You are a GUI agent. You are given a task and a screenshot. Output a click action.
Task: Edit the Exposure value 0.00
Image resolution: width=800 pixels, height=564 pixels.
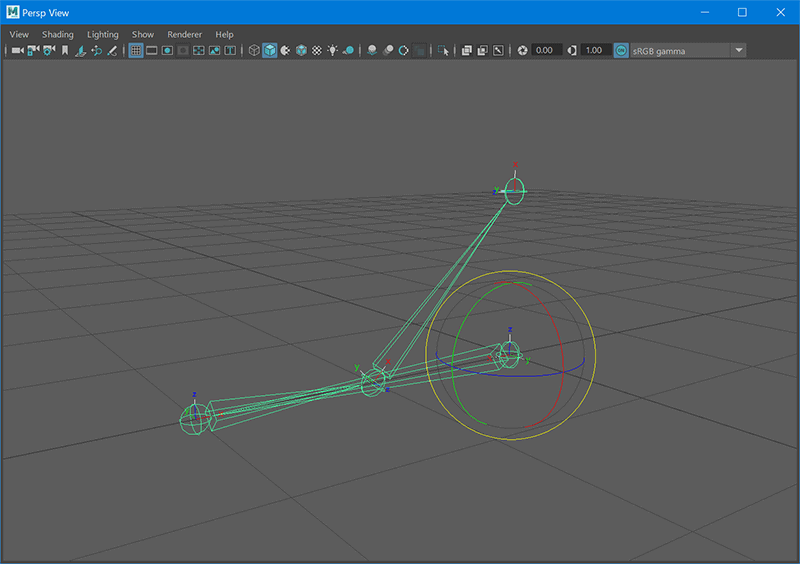click(x=546, y=50)
